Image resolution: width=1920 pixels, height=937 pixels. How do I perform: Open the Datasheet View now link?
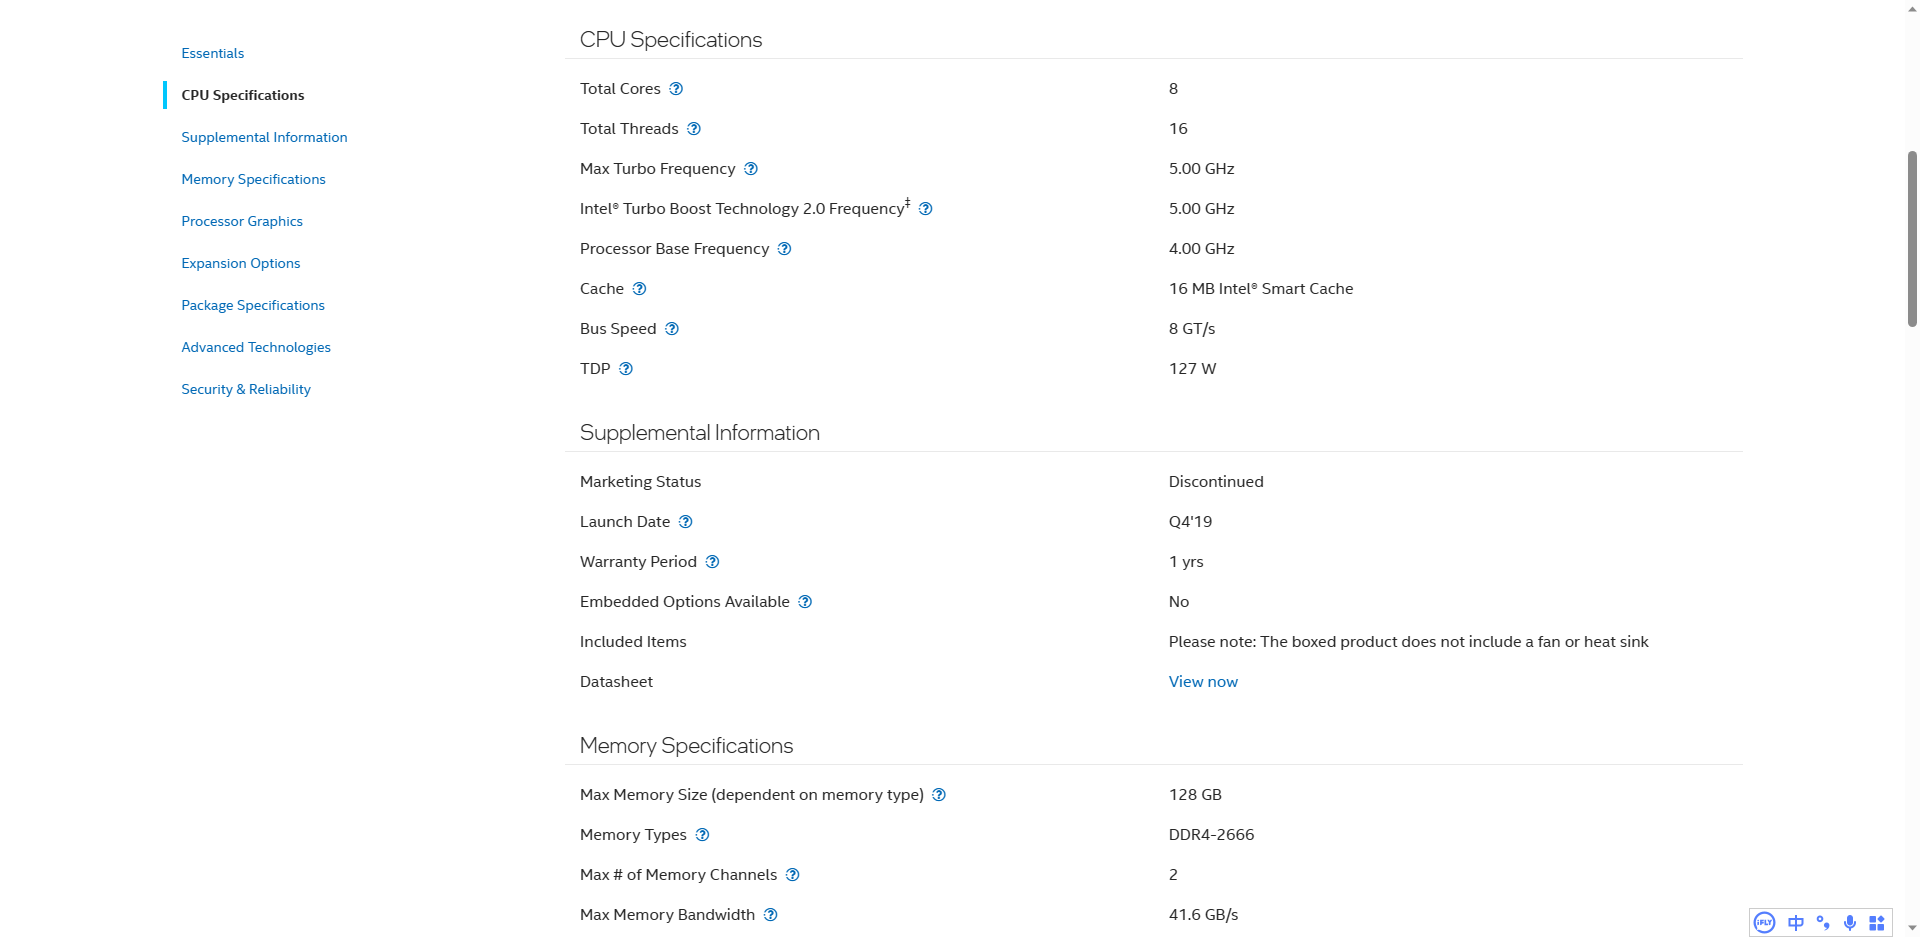(x=1203, y=682)
